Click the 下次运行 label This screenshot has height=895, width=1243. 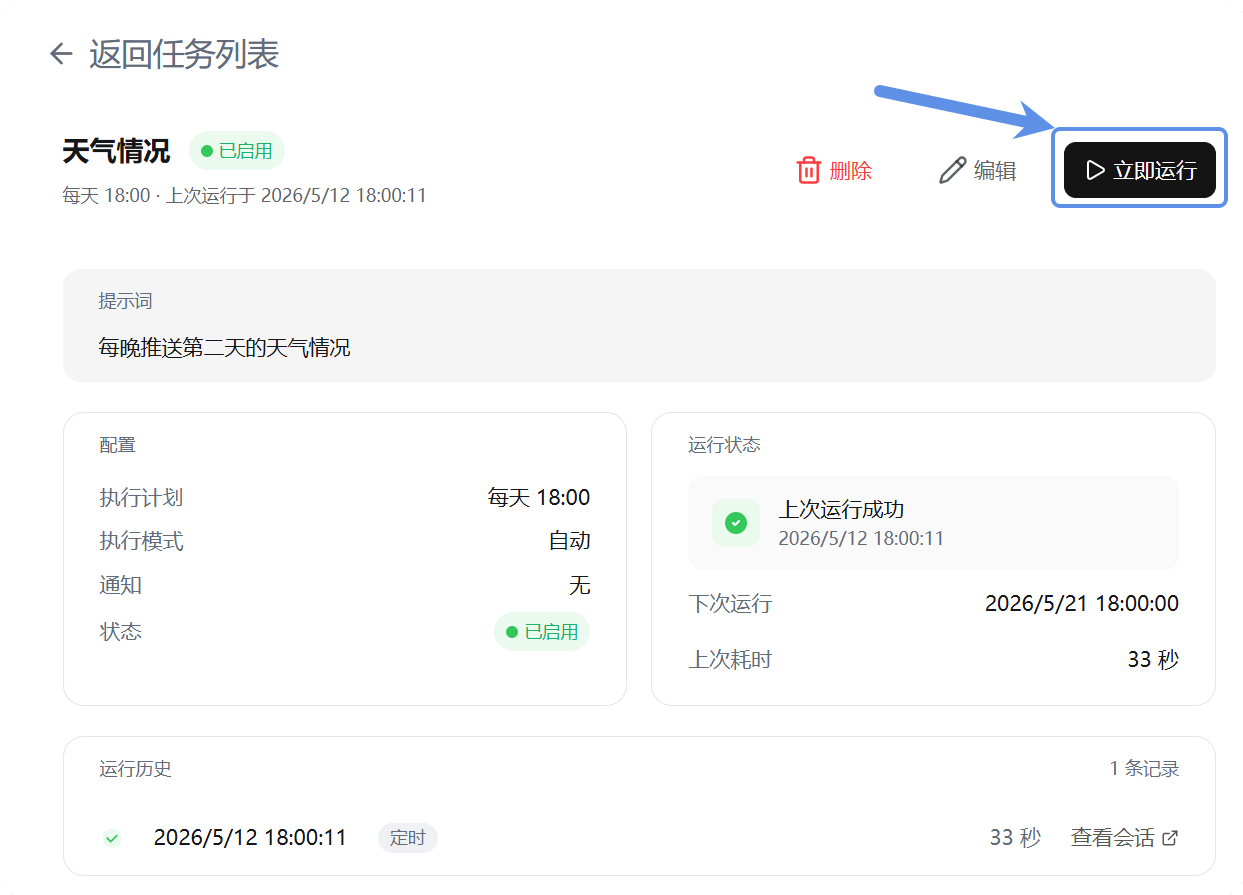[x=730, y=603]
